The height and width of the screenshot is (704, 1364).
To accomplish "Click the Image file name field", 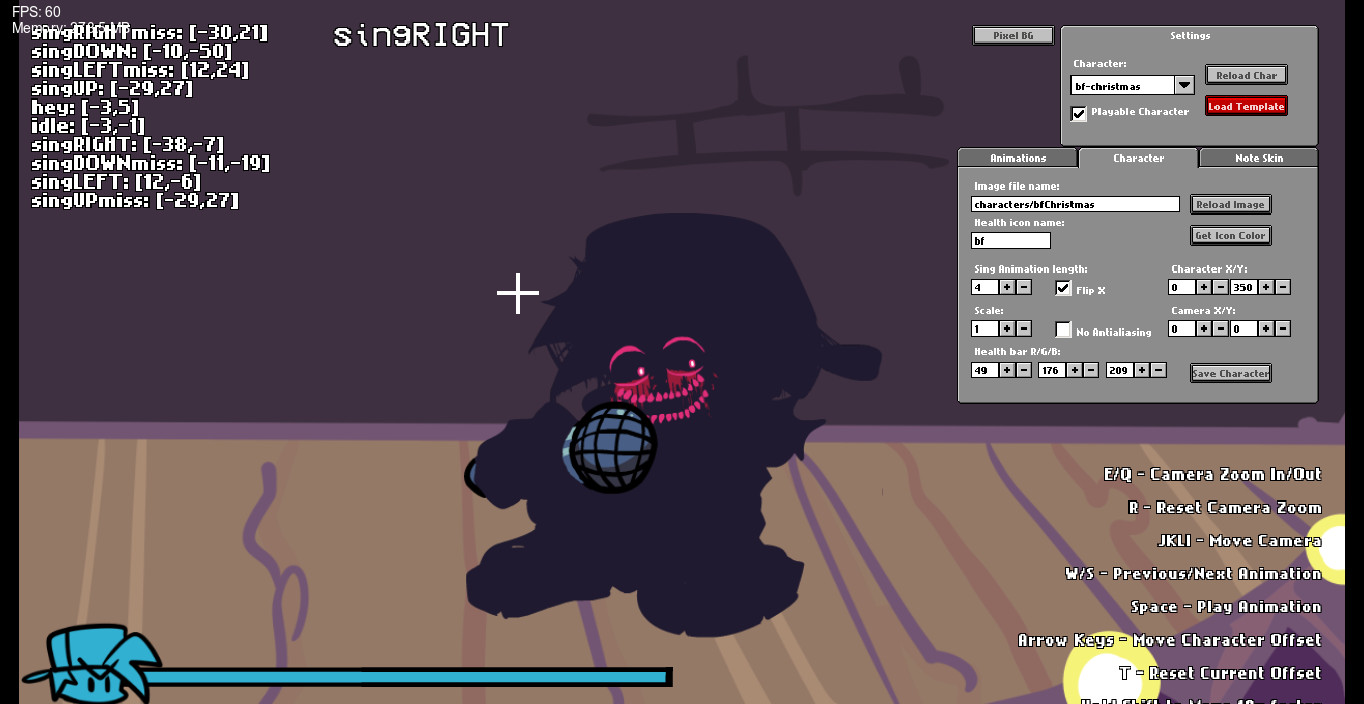I will [1075, 204].
